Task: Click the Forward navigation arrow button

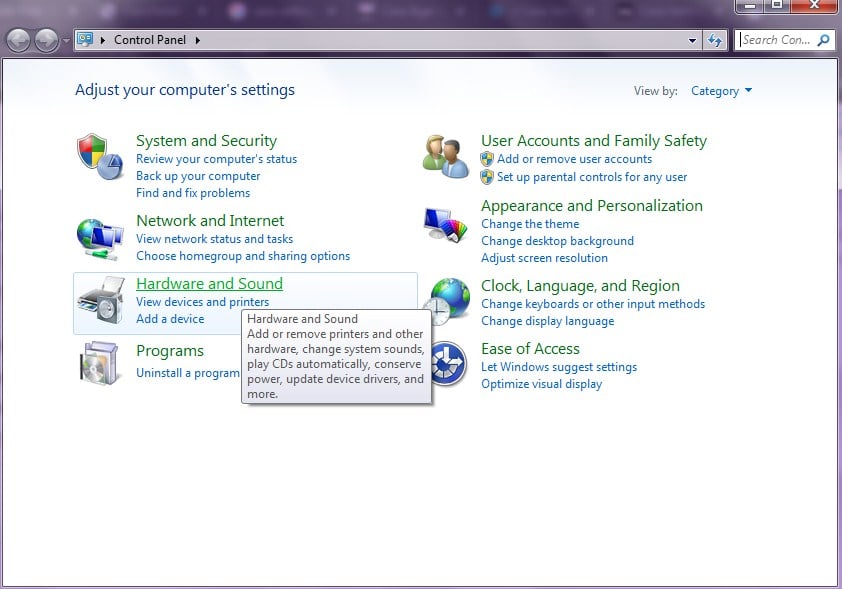Action: (x=47, y=40)
